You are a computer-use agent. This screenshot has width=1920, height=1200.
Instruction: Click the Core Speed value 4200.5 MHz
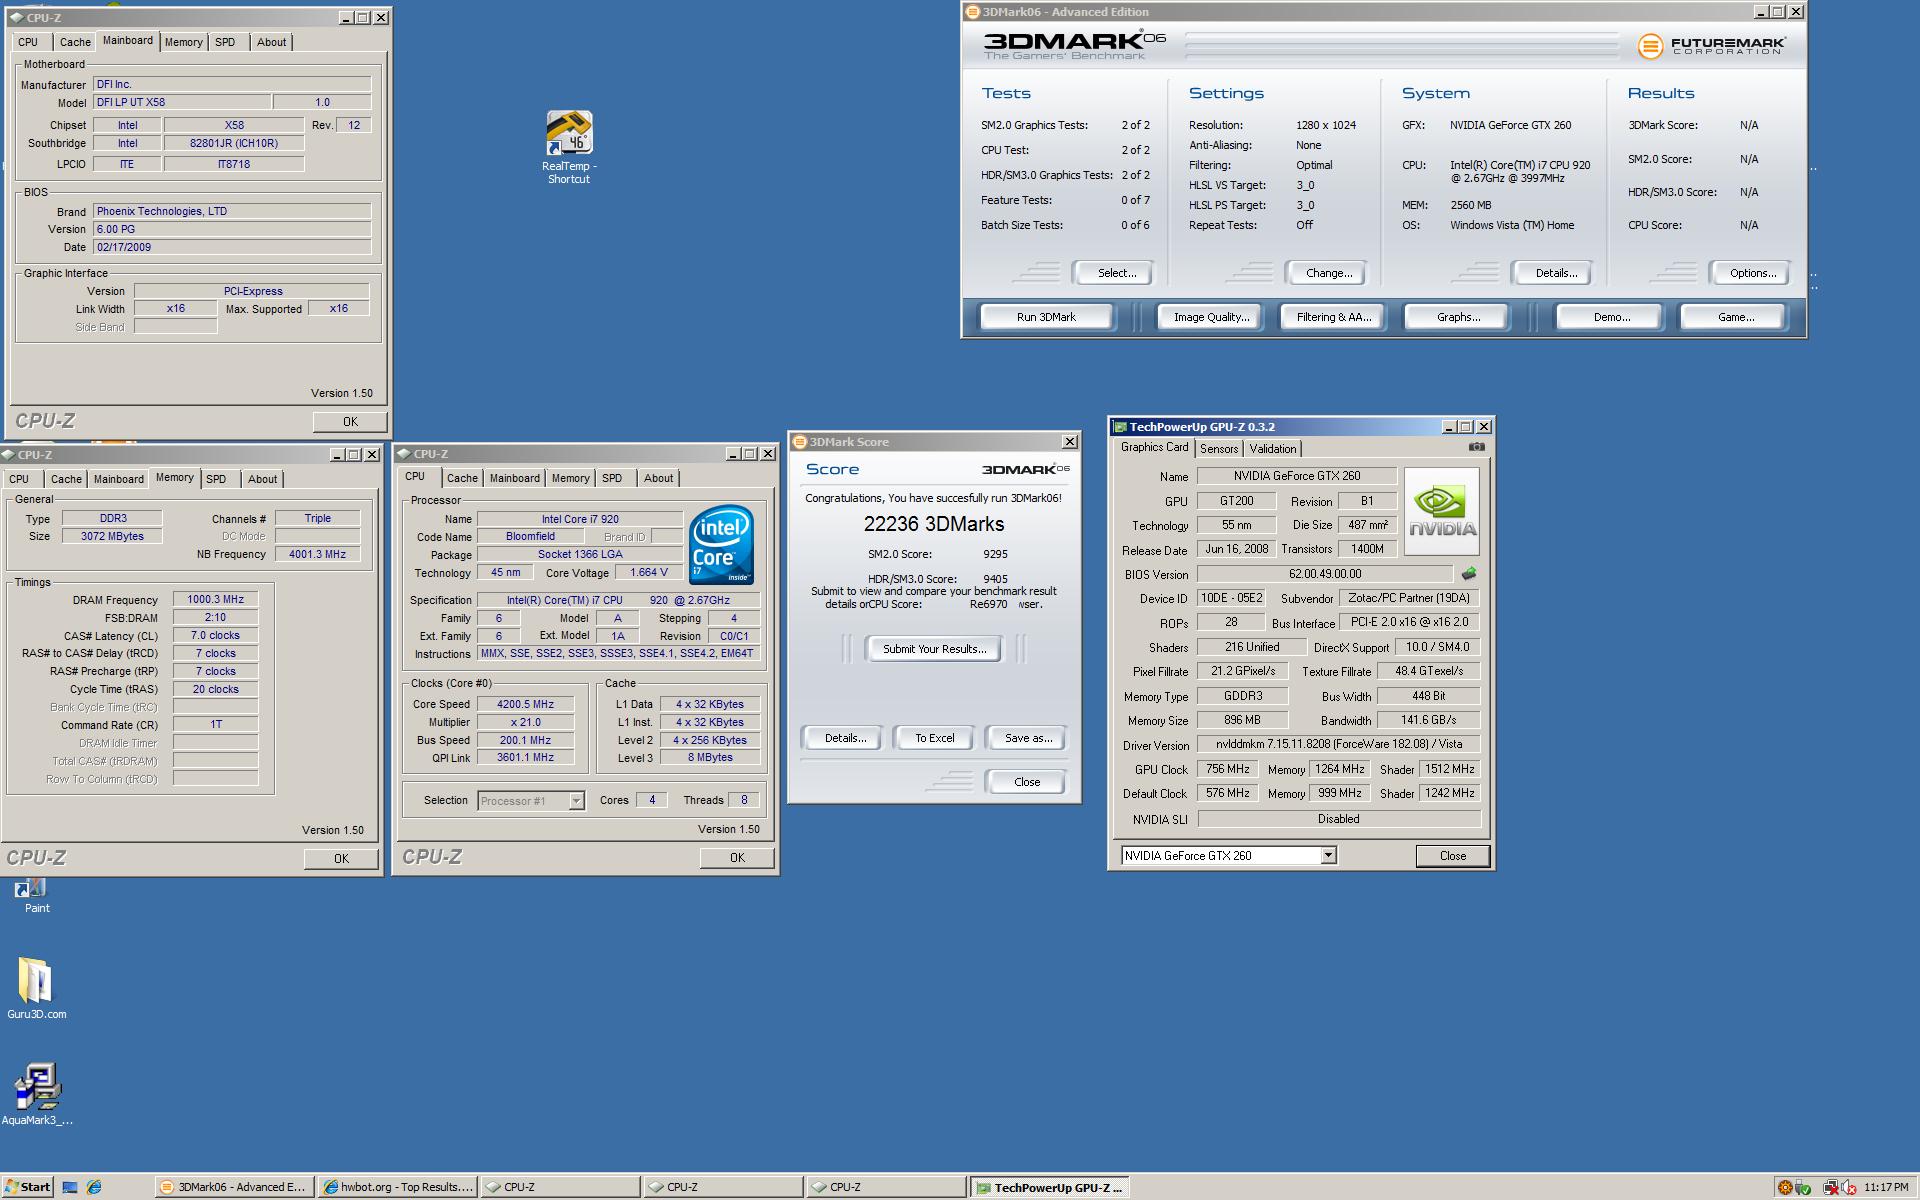[x=524, y=704]
